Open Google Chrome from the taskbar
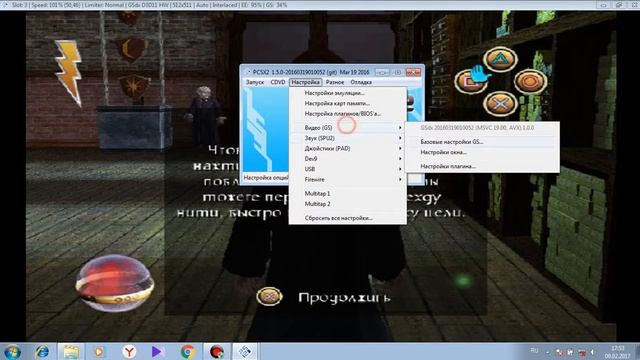Viewport: 640px width, 360px height. (188, 351)
